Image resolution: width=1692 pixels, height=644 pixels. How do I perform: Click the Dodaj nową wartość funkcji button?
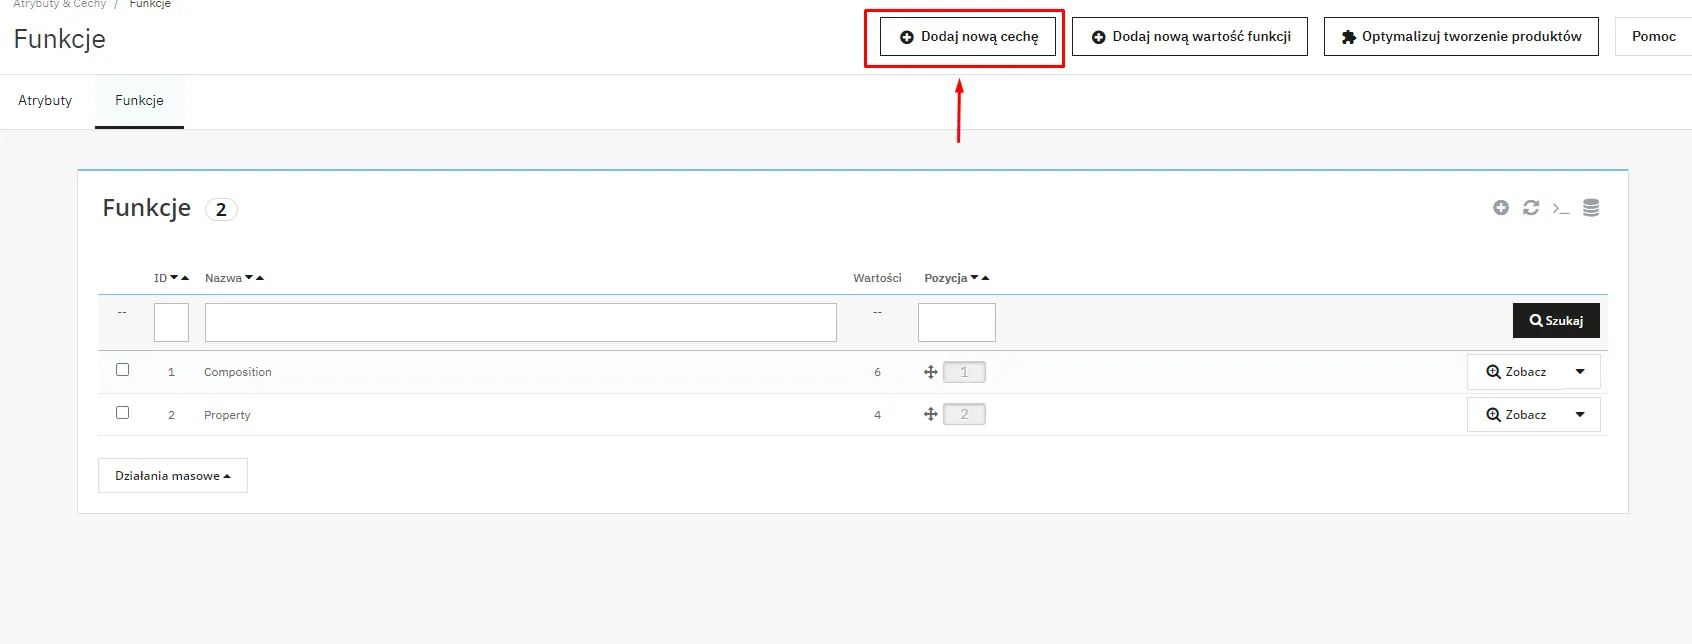click(1189, 37)
